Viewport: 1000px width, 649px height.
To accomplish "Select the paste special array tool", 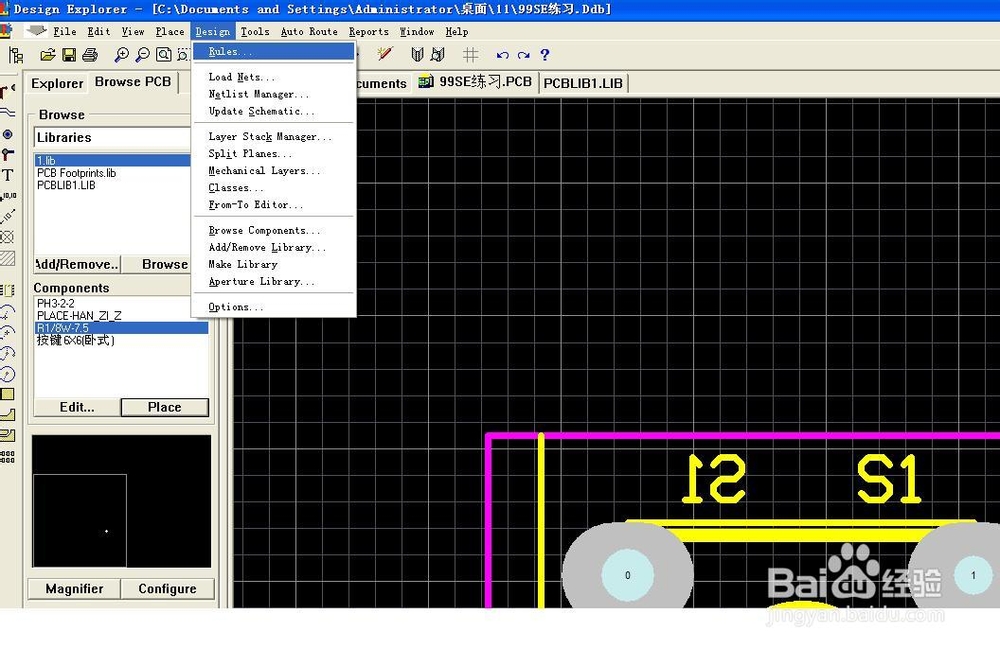I will 7,456.
